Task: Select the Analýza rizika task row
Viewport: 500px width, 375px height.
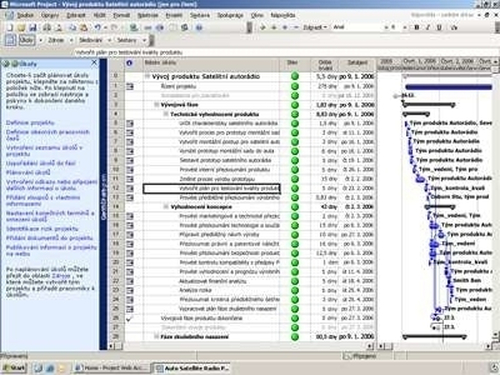Action: (x=195, y=290)
